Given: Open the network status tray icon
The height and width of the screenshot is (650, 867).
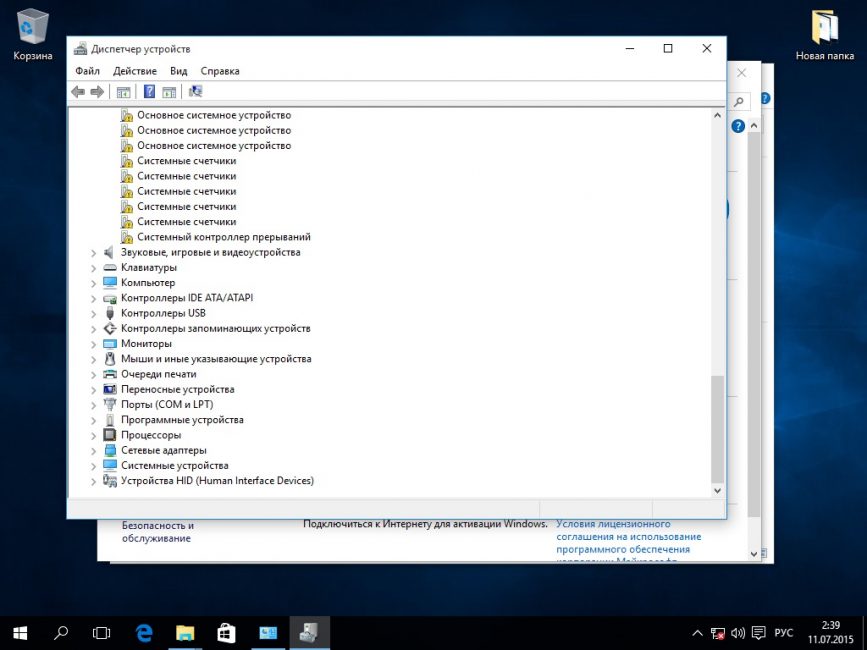Looking at the screenshot, I should point(718,633).
